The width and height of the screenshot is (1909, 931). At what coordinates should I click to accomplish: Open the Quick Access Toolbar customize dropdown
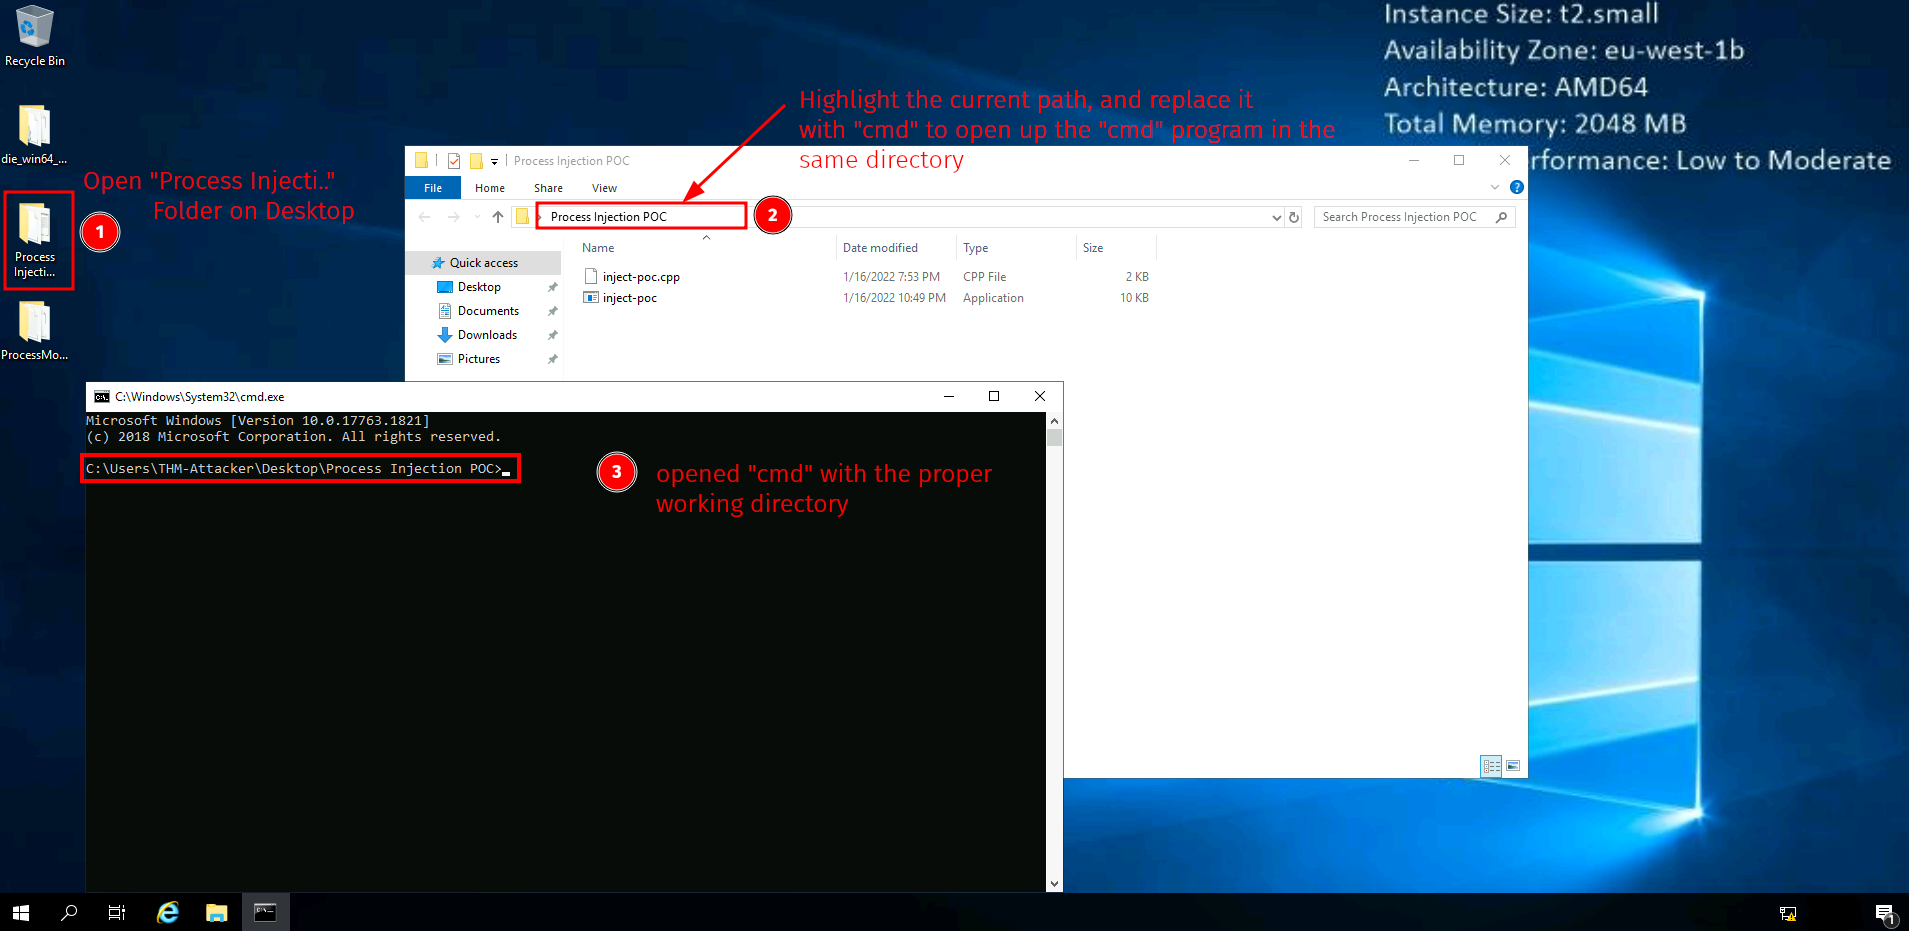click(x=494, y=161)
